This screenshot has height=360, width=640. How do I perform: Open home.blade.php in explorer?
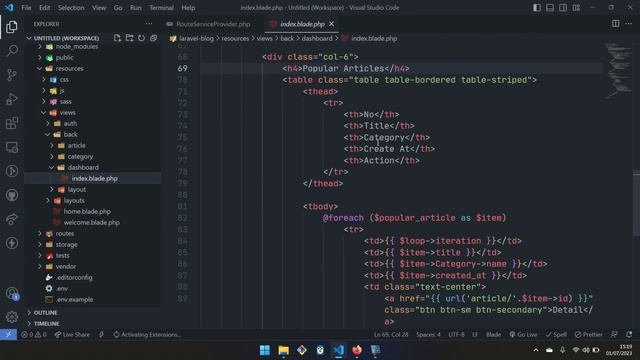(x=87, y=211)
